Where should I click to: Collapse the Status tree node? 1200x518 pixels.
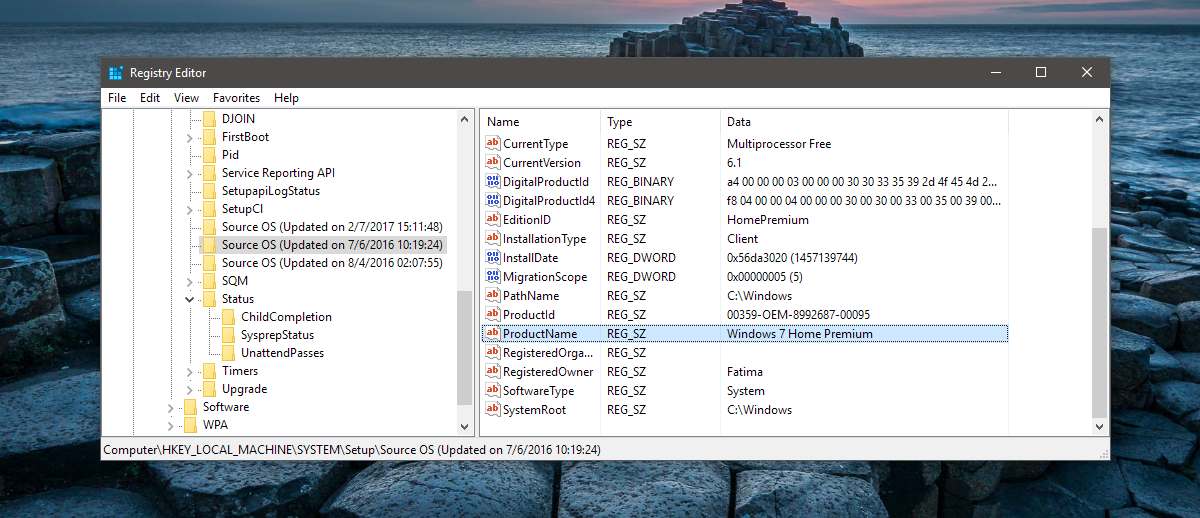pos(190,299)
